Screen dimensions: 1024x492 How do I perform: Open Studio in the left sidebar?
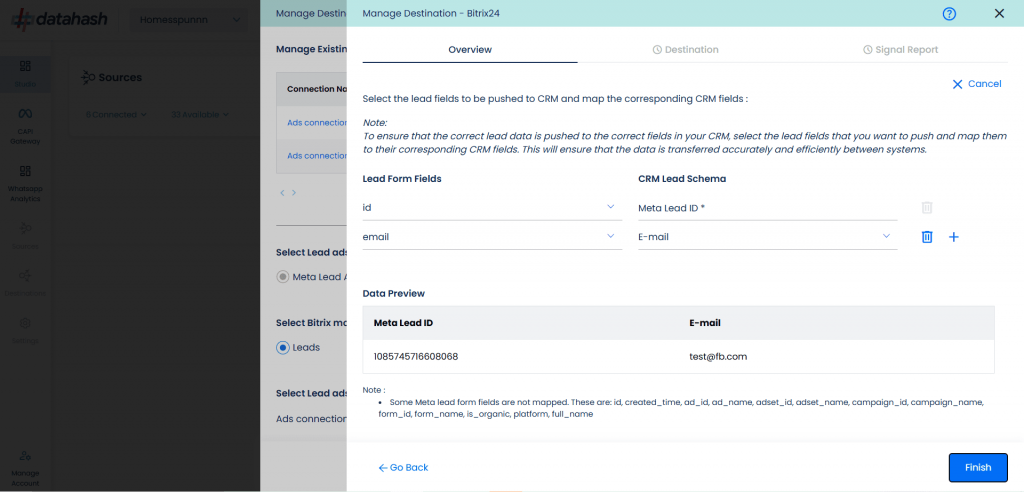25,74
